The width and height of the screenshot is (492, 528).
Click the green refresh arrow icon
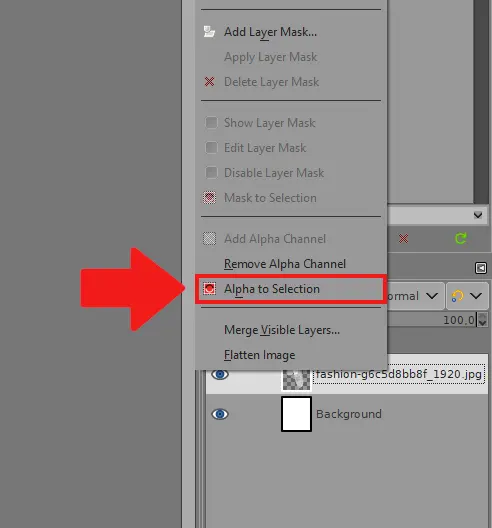pos(460,239)
